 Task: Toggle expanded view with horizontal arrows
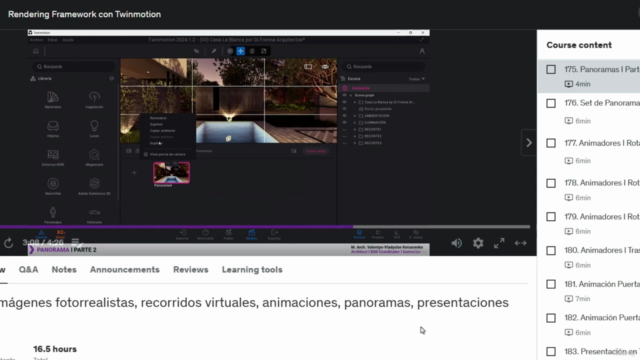click(x=520, y=243)
